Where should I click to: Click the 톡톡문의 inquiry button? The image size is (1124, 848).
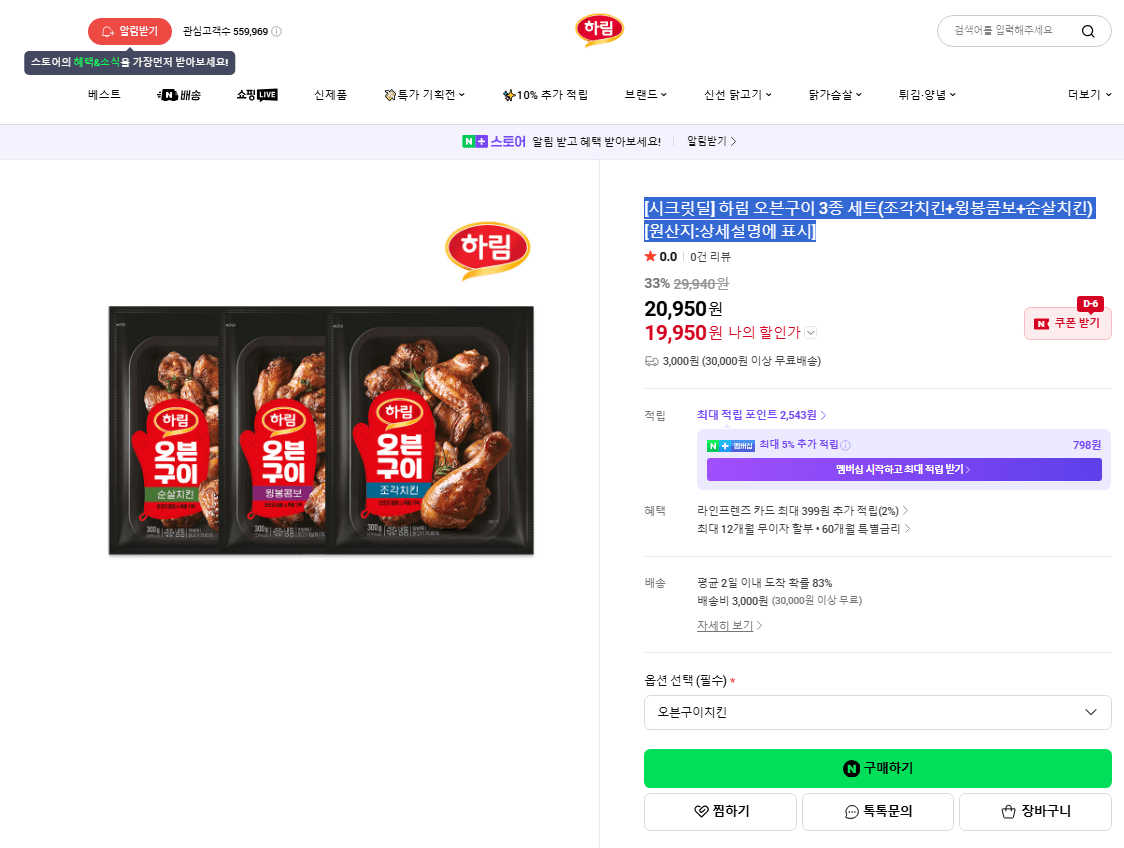tap(878, 811)
